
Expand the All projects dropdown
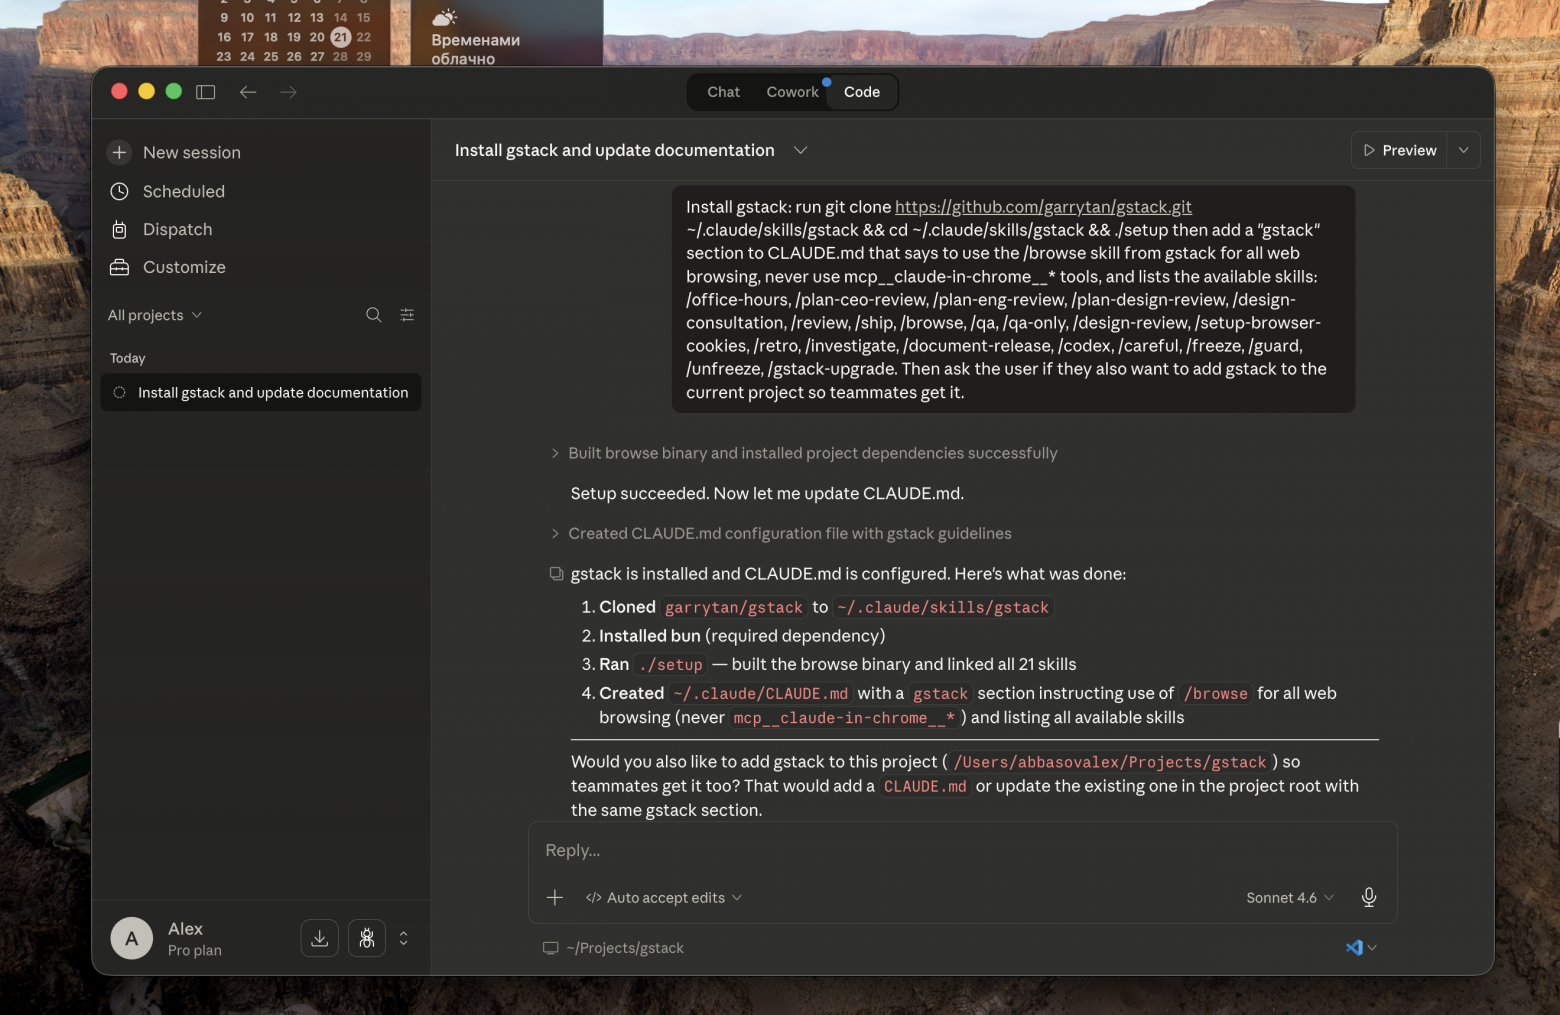pyautogui.click(x=154, y=314)
